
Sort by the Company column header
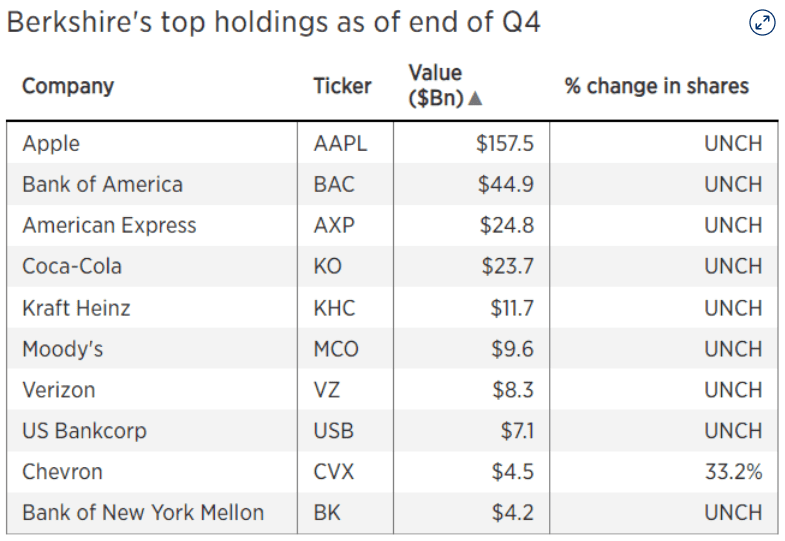(x=68, y=86)
